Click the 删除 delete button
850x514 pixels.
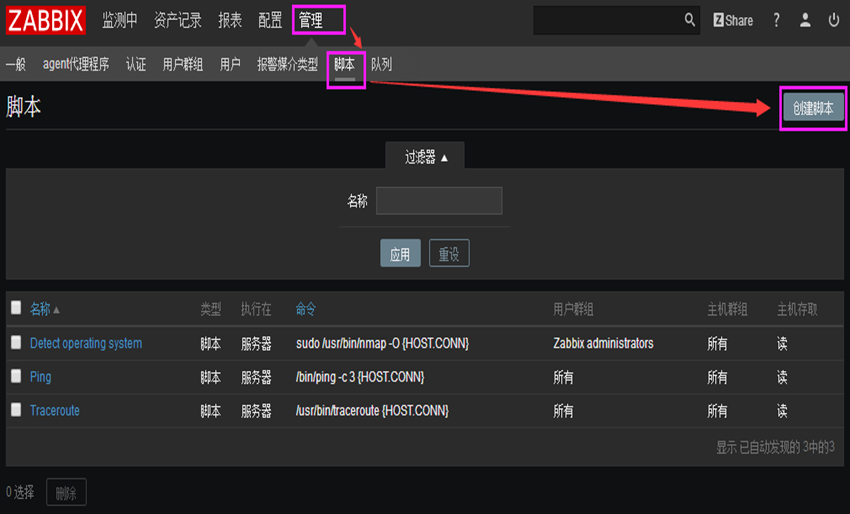click(66, 492)
